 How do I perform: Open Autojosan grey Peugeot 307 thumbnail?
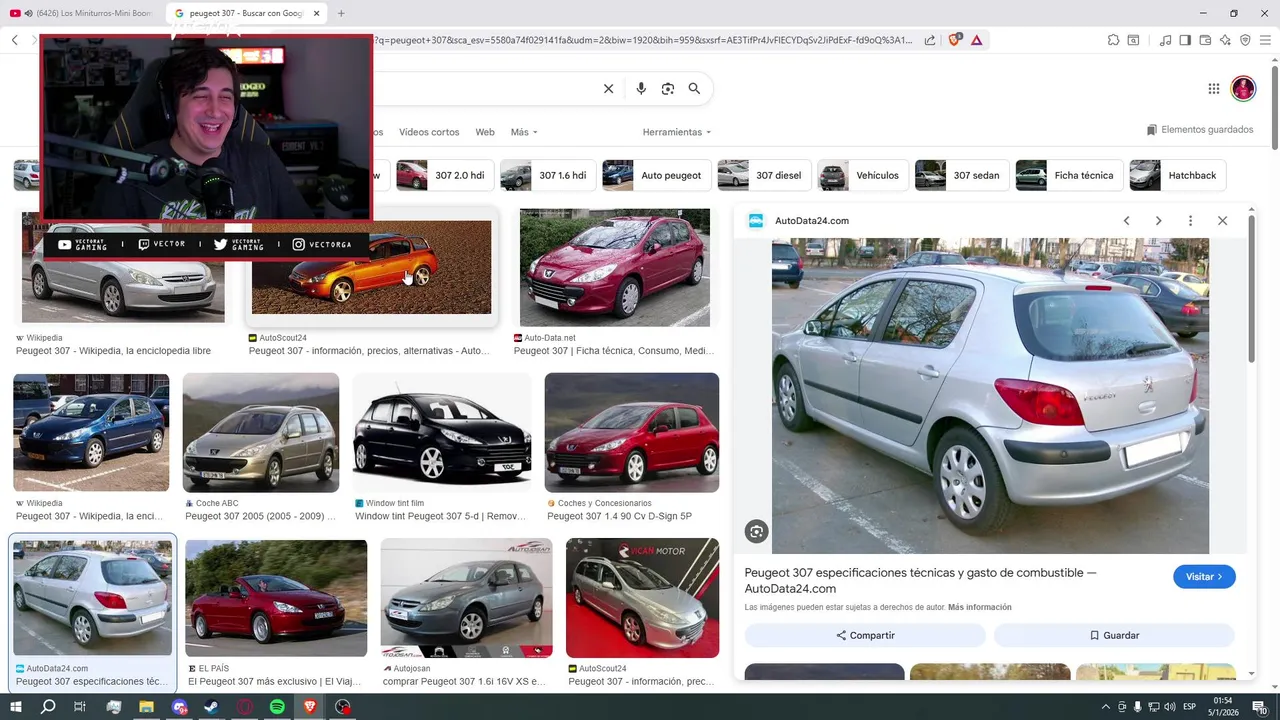point(466,598)
